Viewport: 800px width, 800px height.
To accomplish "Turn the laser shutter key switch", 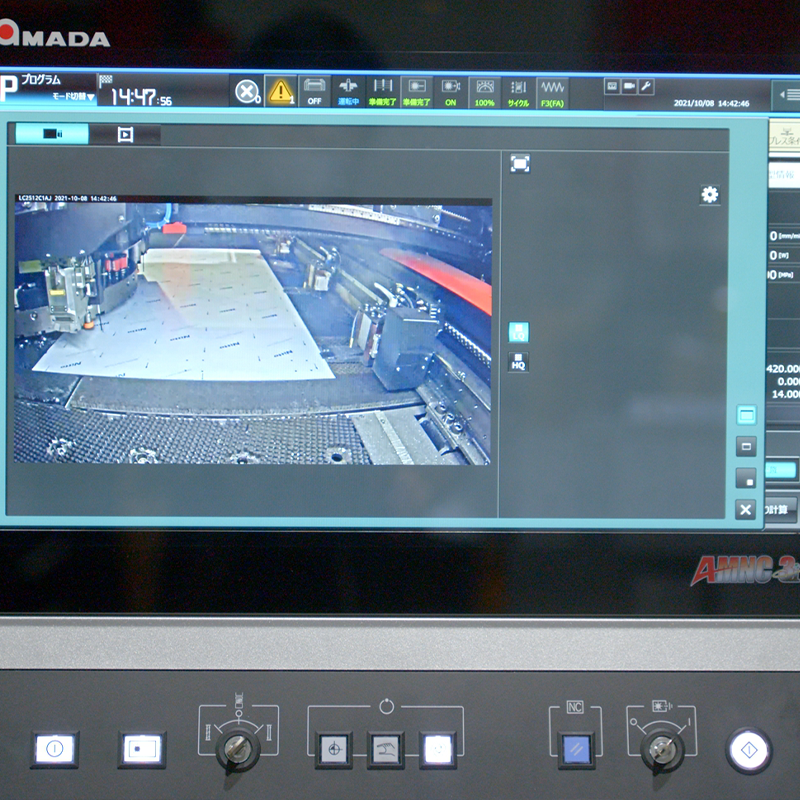I will [662, 750].
